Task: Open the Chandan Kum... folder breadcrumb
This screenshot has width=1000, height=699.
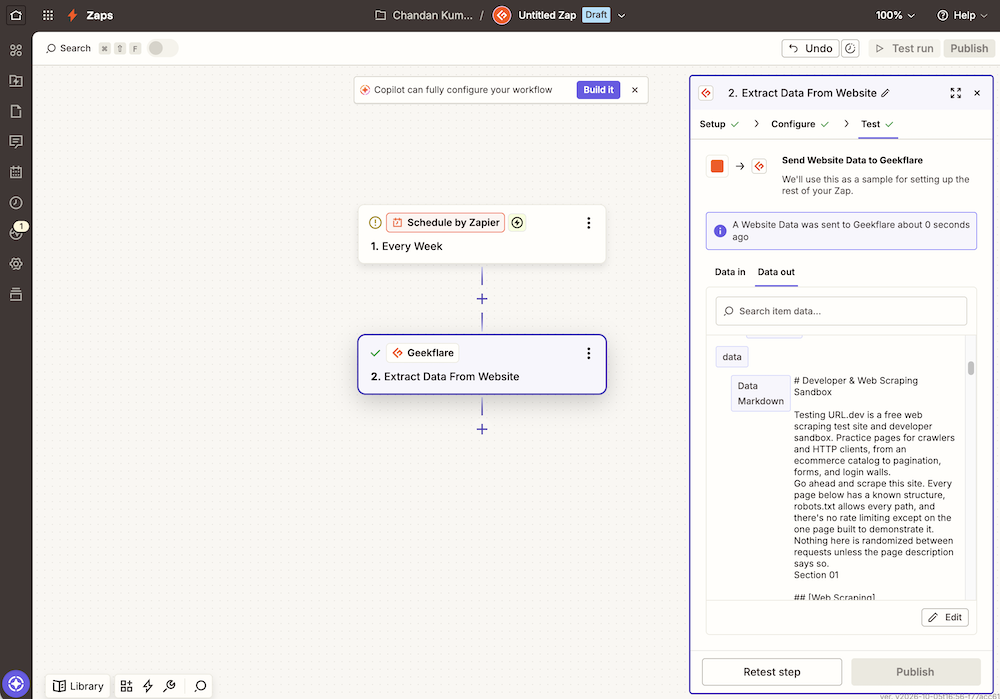Action: click(423, 15)
